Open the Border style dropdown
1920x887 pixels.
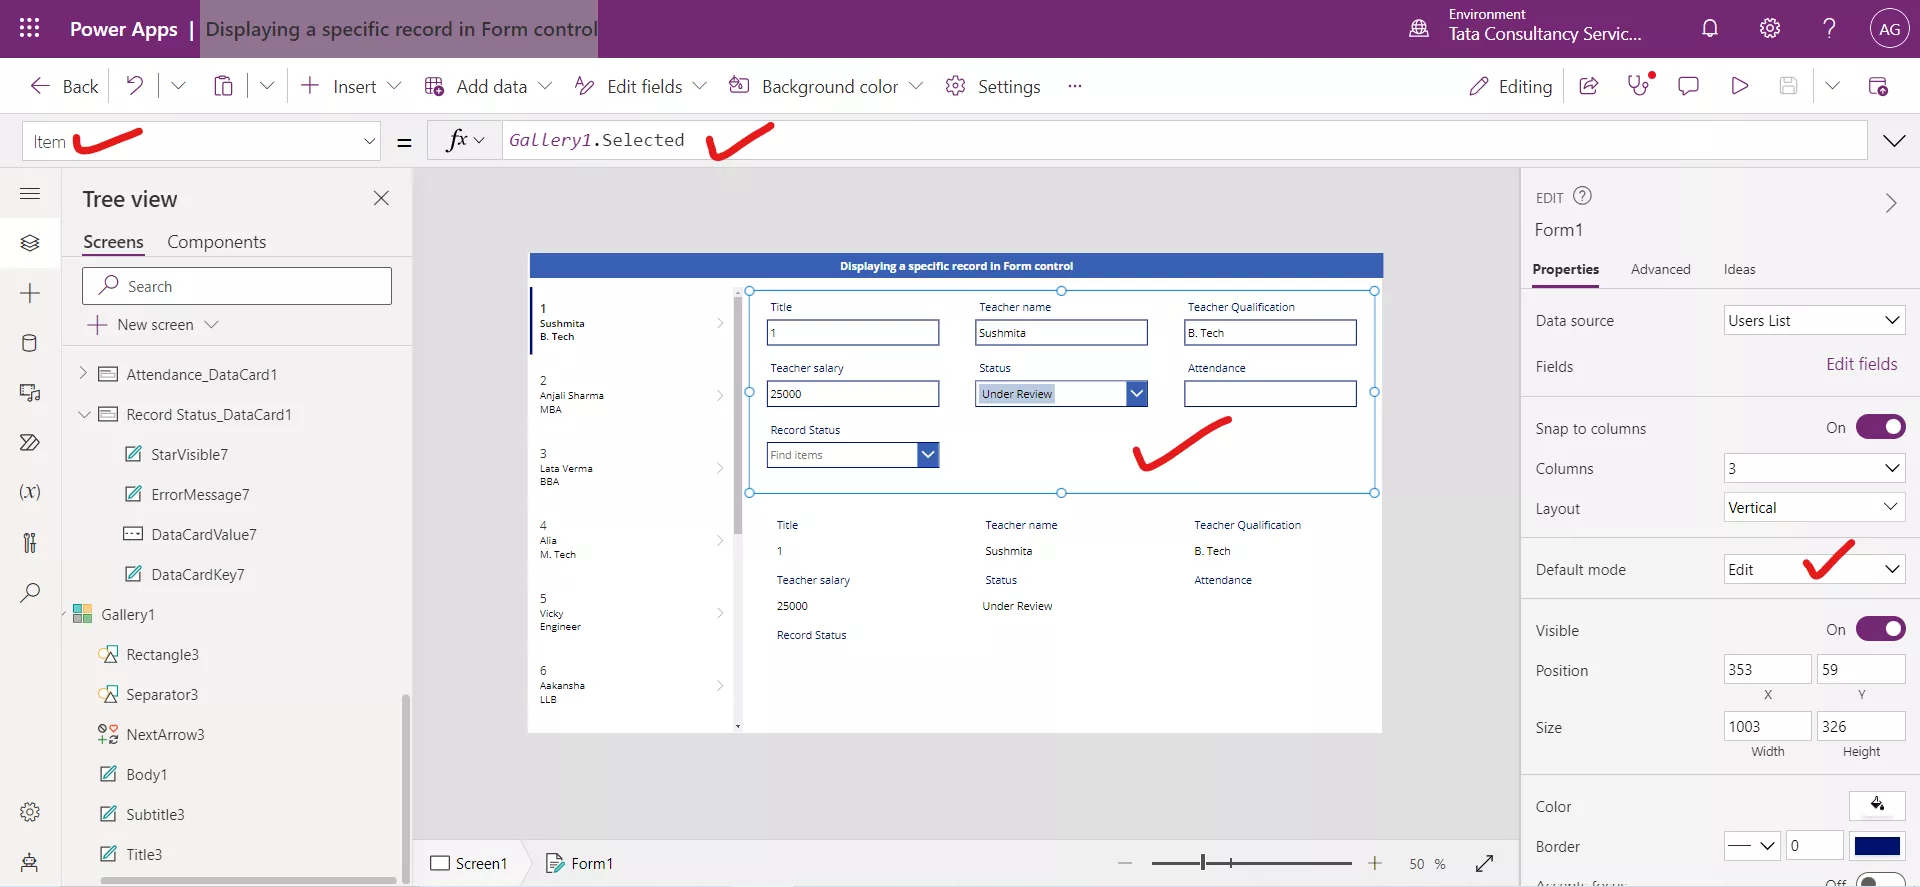1752,846
